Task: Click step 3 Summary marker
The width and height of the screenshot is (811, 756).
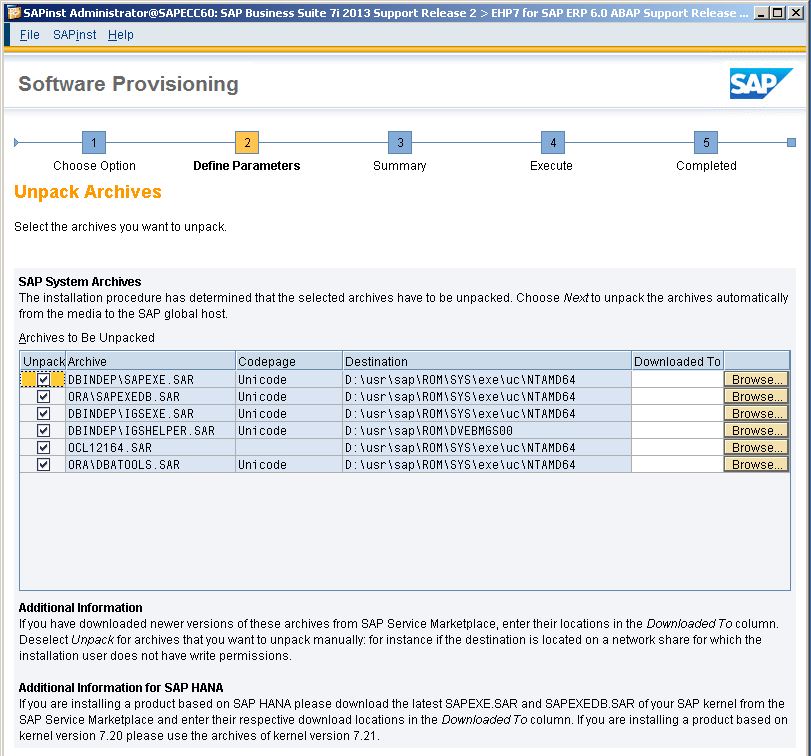Action: point(400,143)
